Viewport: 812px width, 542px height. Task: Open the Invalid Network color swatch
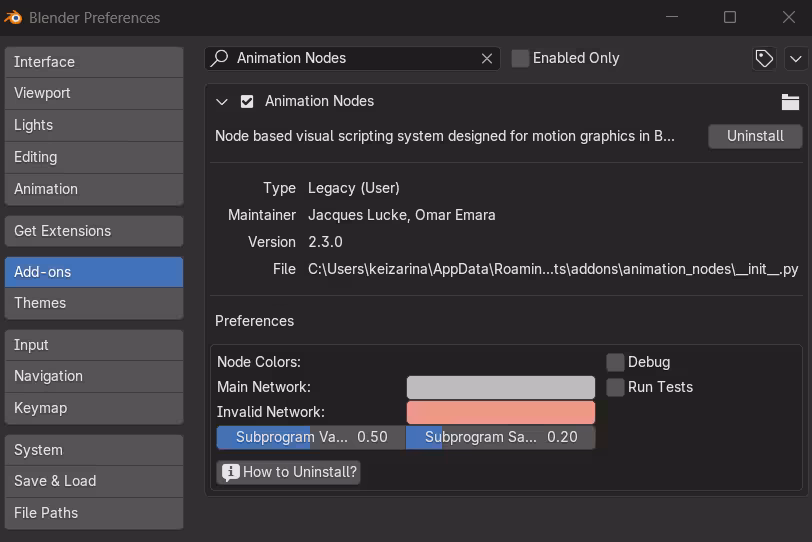501,412
